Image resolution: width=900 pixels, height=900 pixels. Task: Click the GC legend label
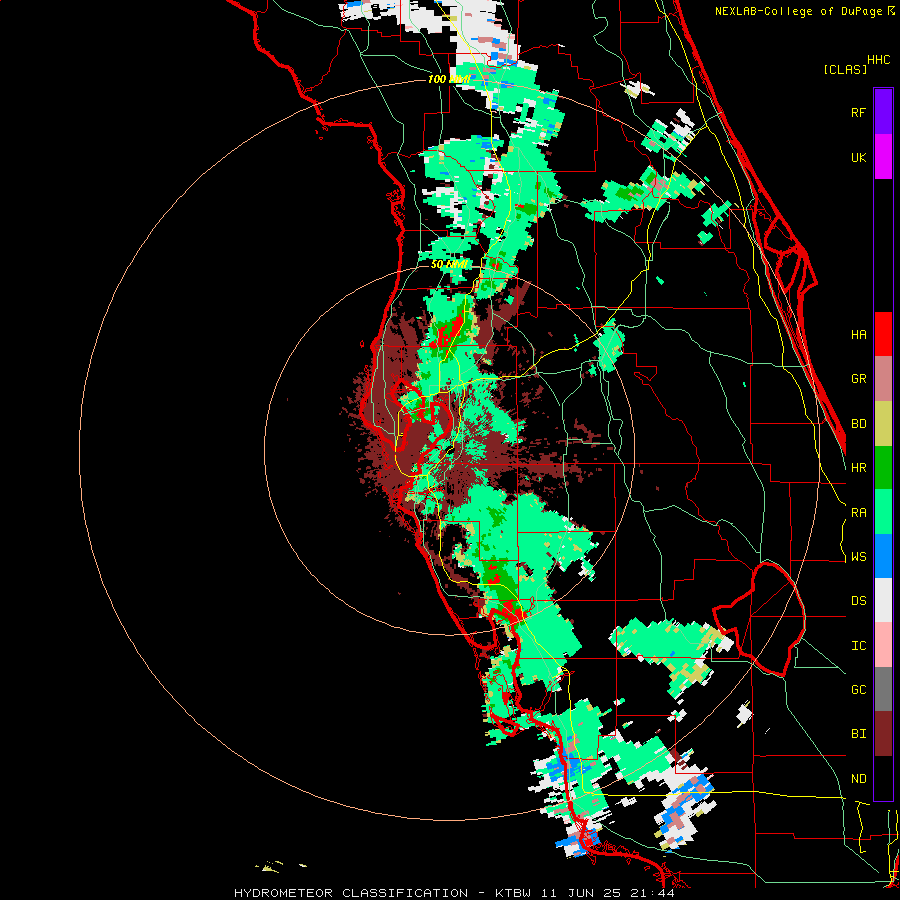click(858, 690)
